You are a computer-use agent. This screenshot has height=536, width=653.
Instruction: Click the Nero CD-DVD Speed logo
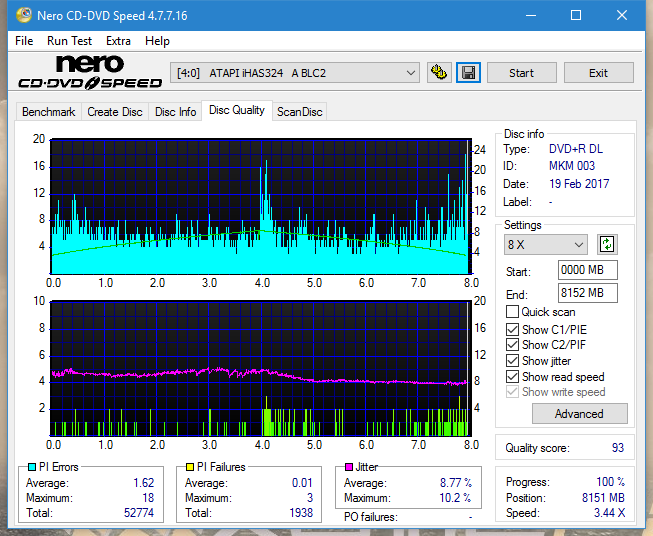pyautogui.click(x=90, y=72)
